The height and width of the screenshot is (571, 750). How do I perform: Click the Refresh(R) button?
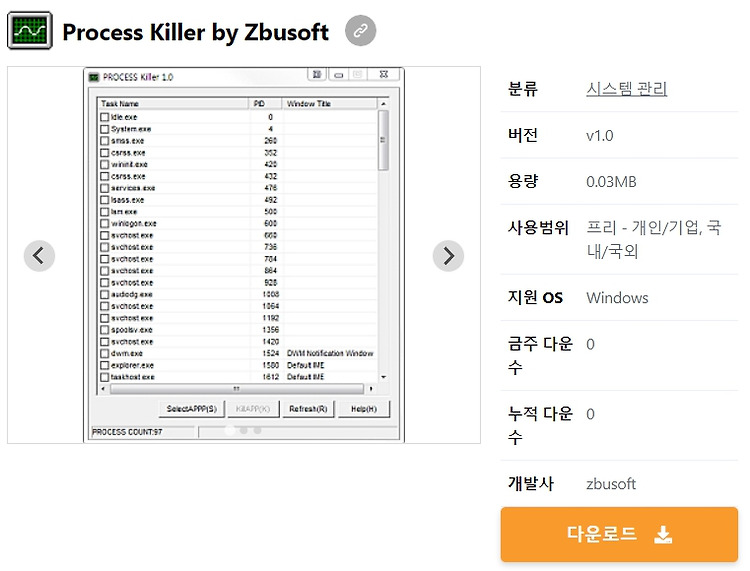308,409
